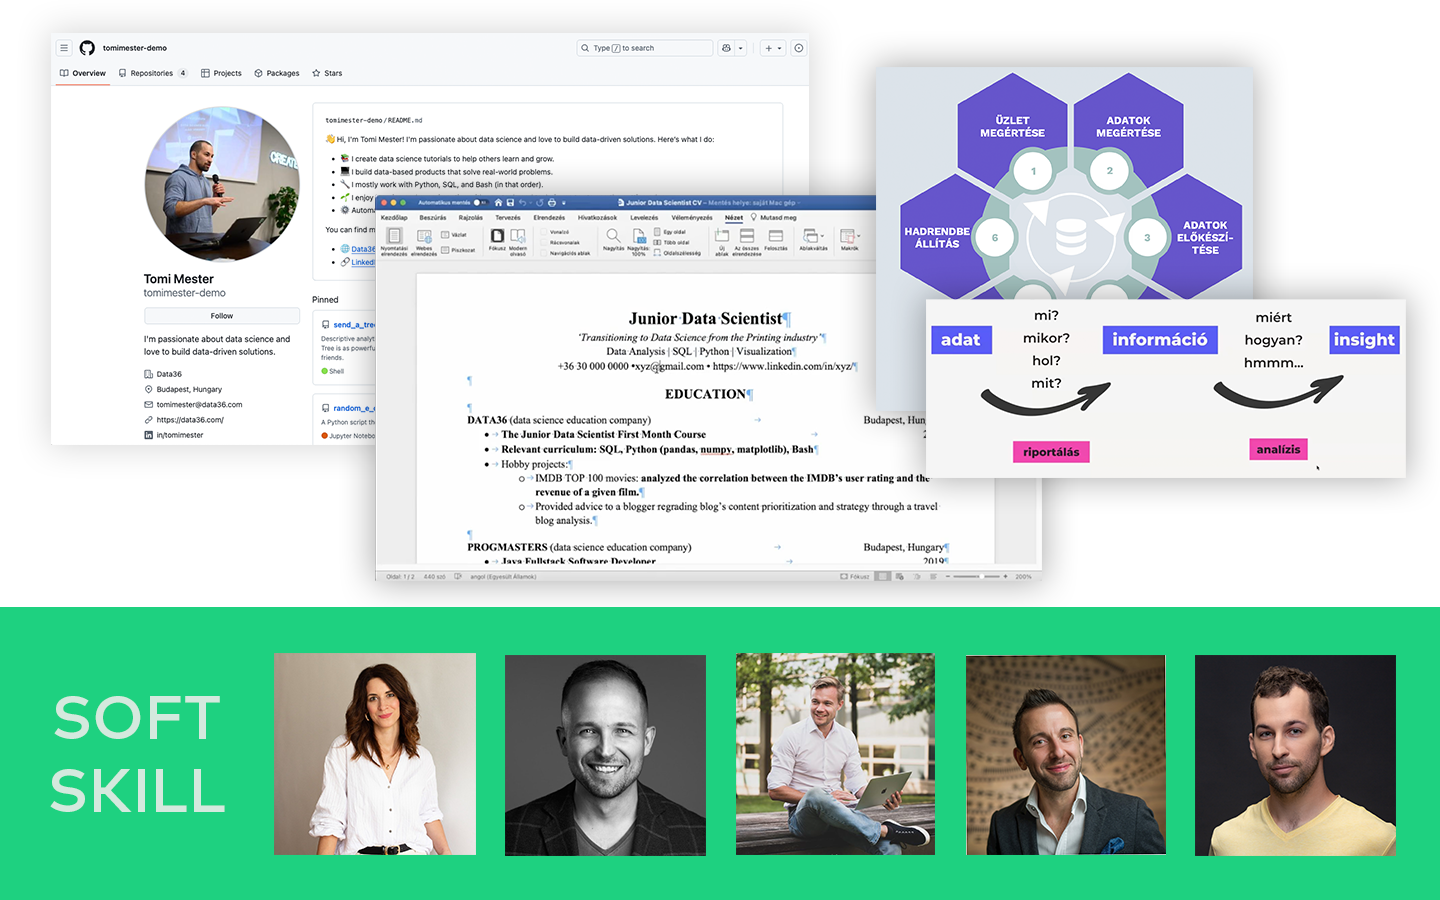The image size is (1440, 900).
Task: Toggle the Automatikus mentés switch
Action: click(x=479, y=203)
